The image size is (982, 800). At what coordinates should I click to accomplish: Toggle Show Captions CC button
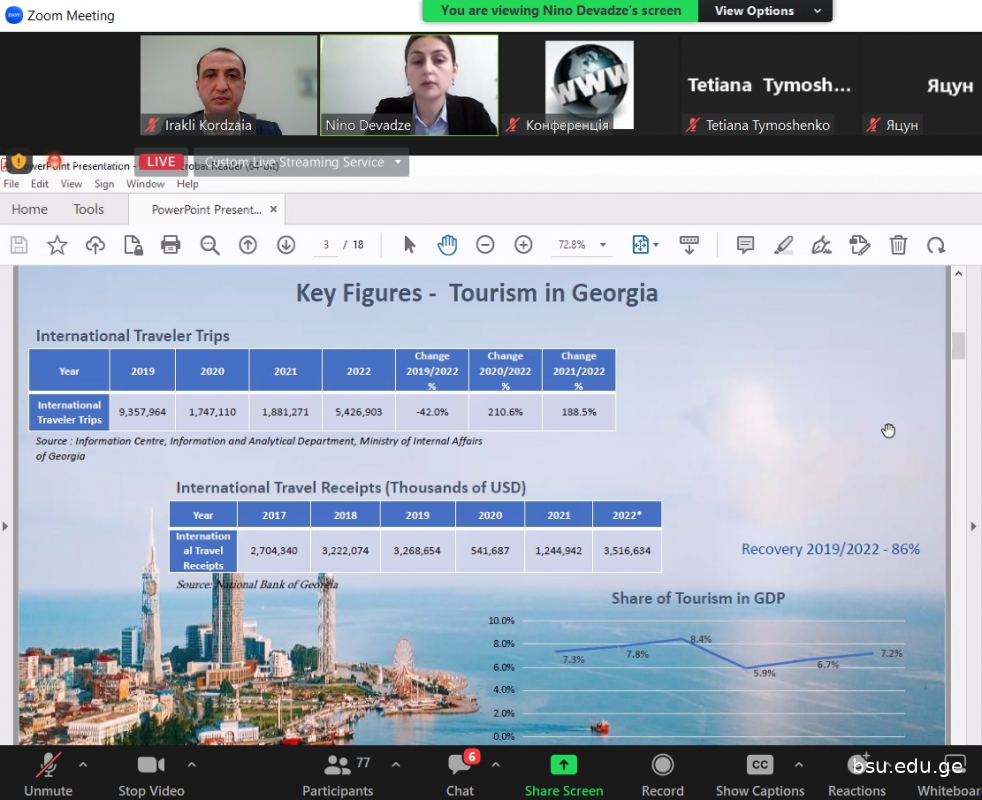point(760,773)
